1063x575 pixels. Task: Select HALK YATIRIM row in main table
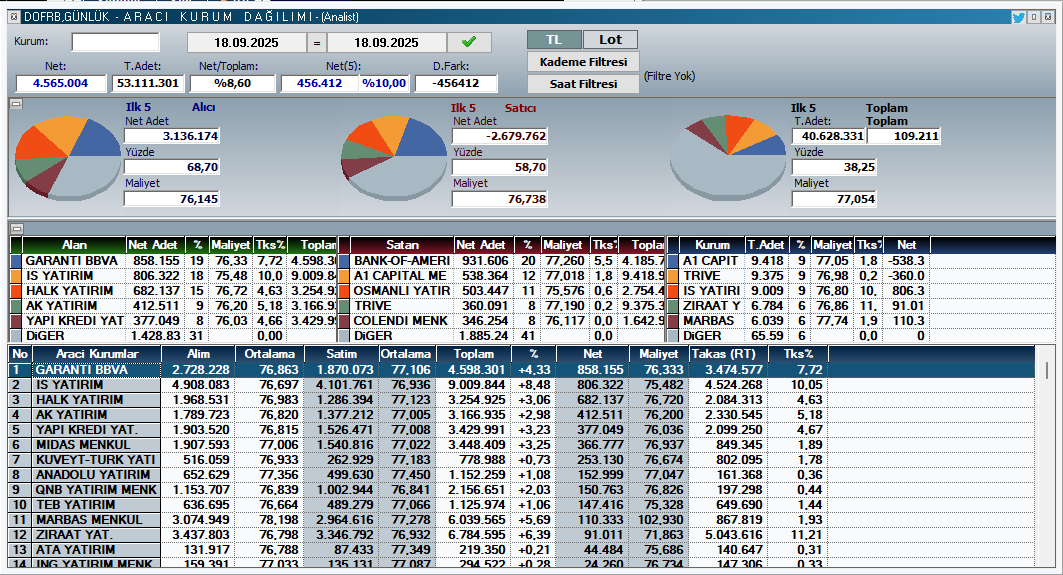521,399
